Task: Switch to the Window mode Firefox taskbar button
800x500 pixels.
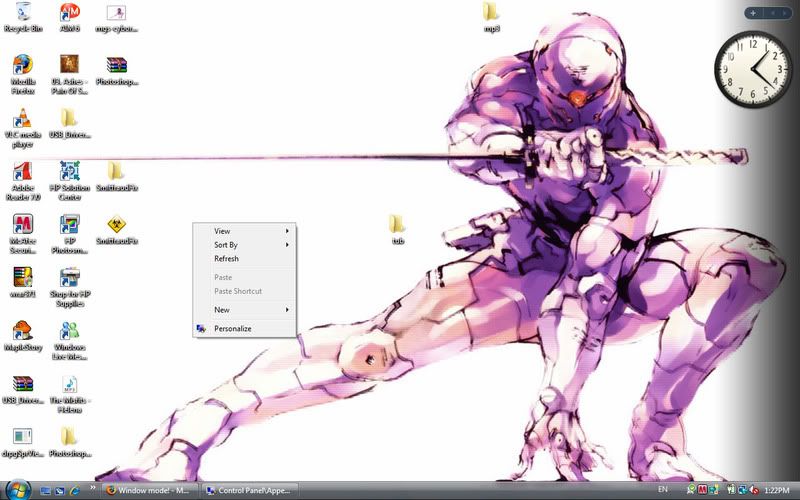Action: [x=146, y=490]
